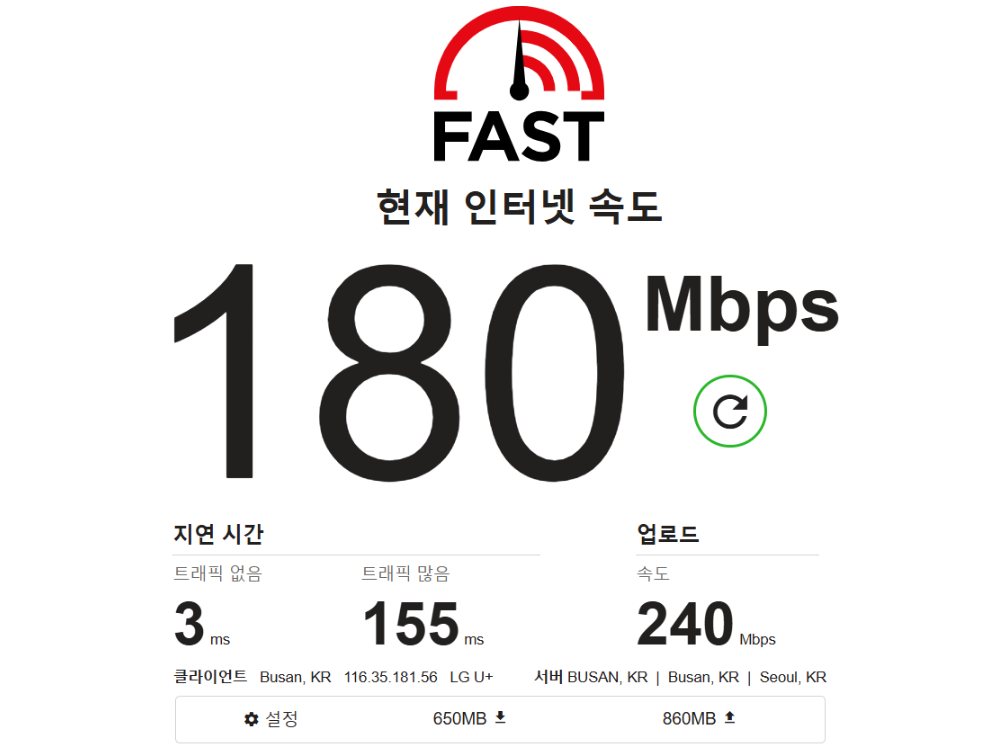
Task: Click the settings gear icon
Action: pos(251,719)
